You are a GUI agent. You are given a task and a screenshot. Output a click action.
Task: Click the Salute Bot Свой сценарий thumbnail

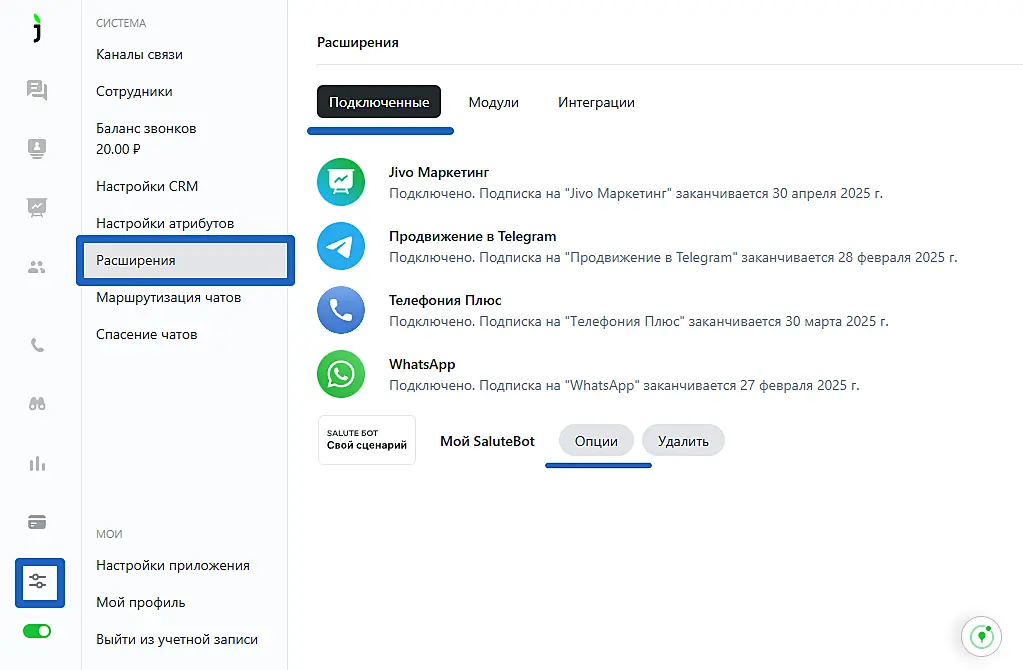(x=366, y=440)
